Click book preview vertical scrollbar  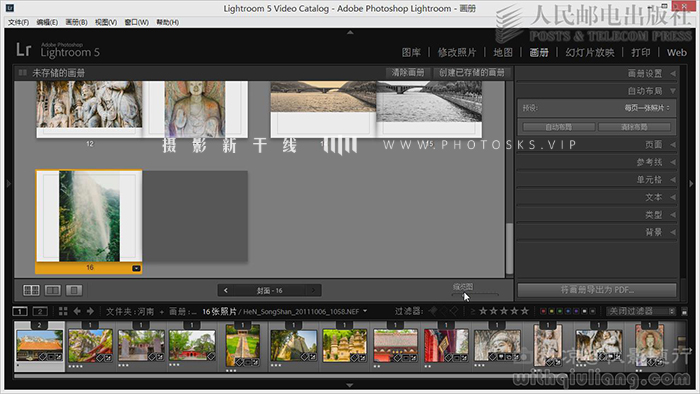509,249
